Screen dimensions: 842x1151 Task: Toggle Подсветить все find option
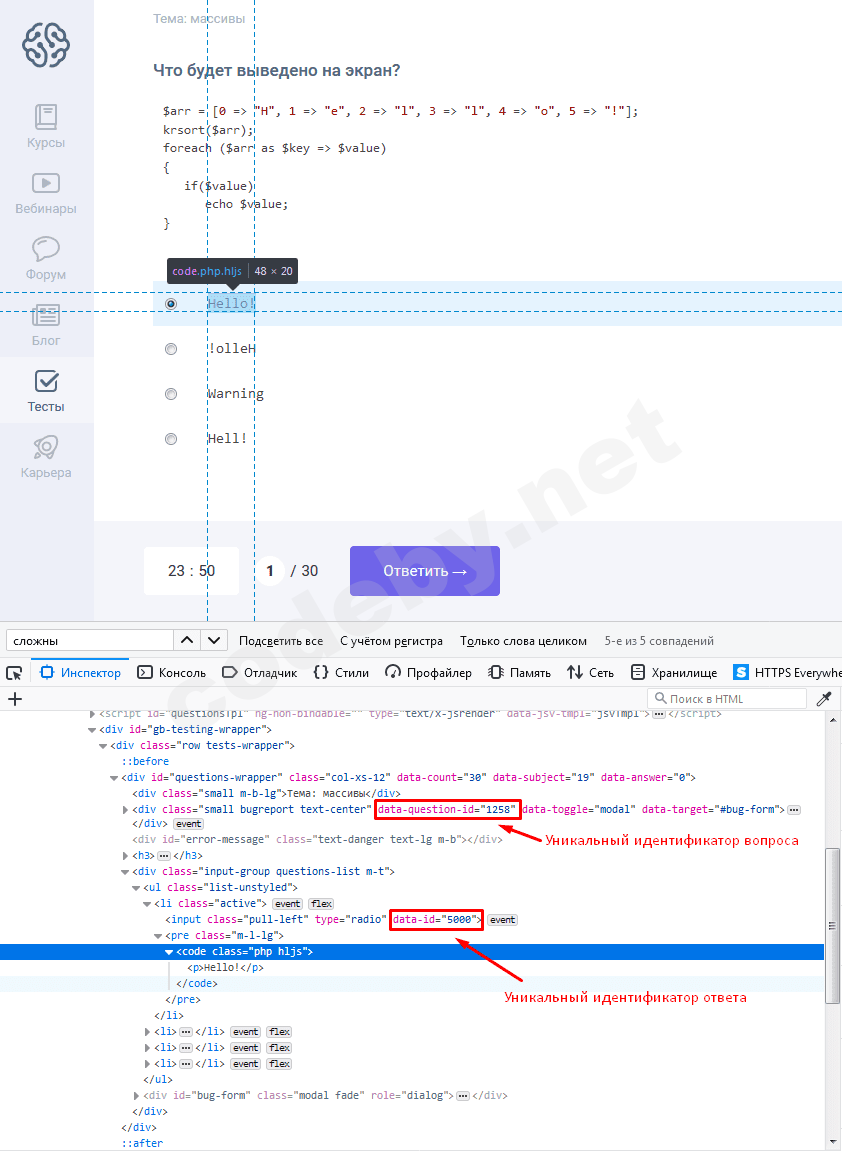coord(281,641)
